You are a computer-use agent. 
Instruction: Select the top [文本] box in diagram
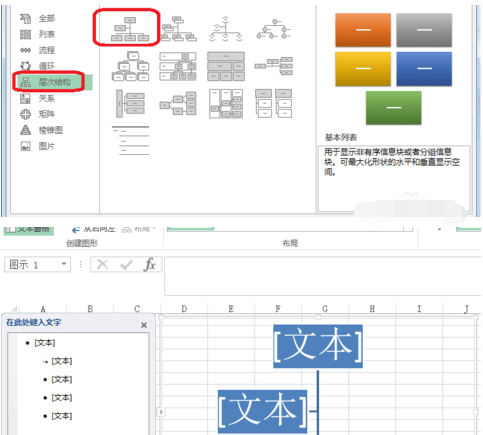tap(318, 346)
